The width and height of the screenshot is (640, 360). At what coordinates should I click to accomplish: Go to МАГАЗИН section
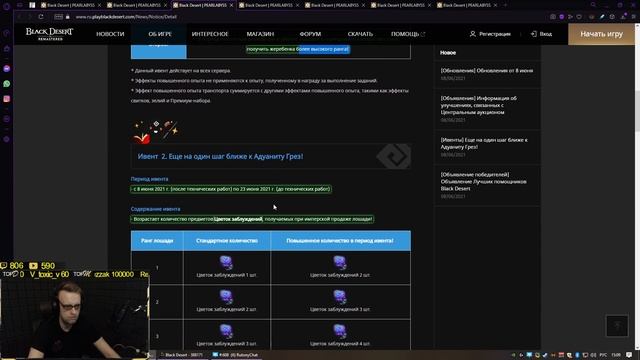pyautogui.click(x=260, y=34)
